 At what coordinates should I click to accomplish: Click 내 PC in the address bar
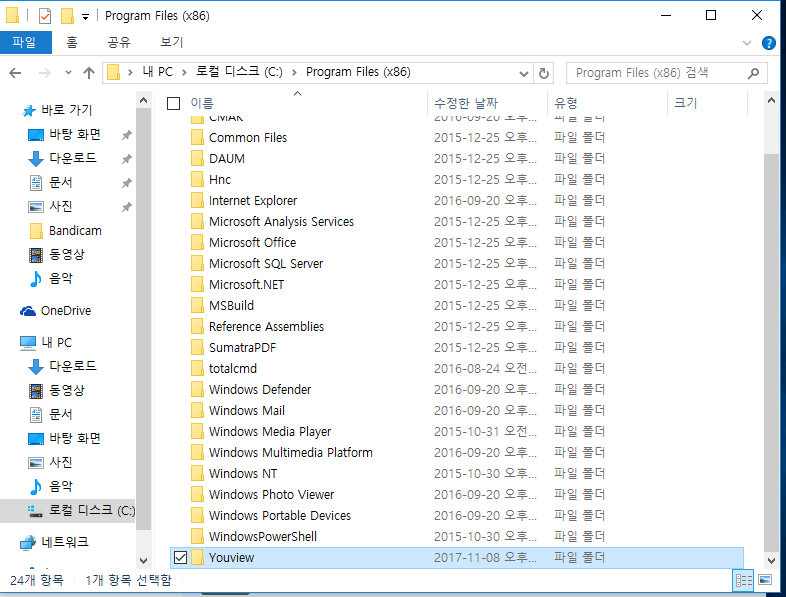157,72
